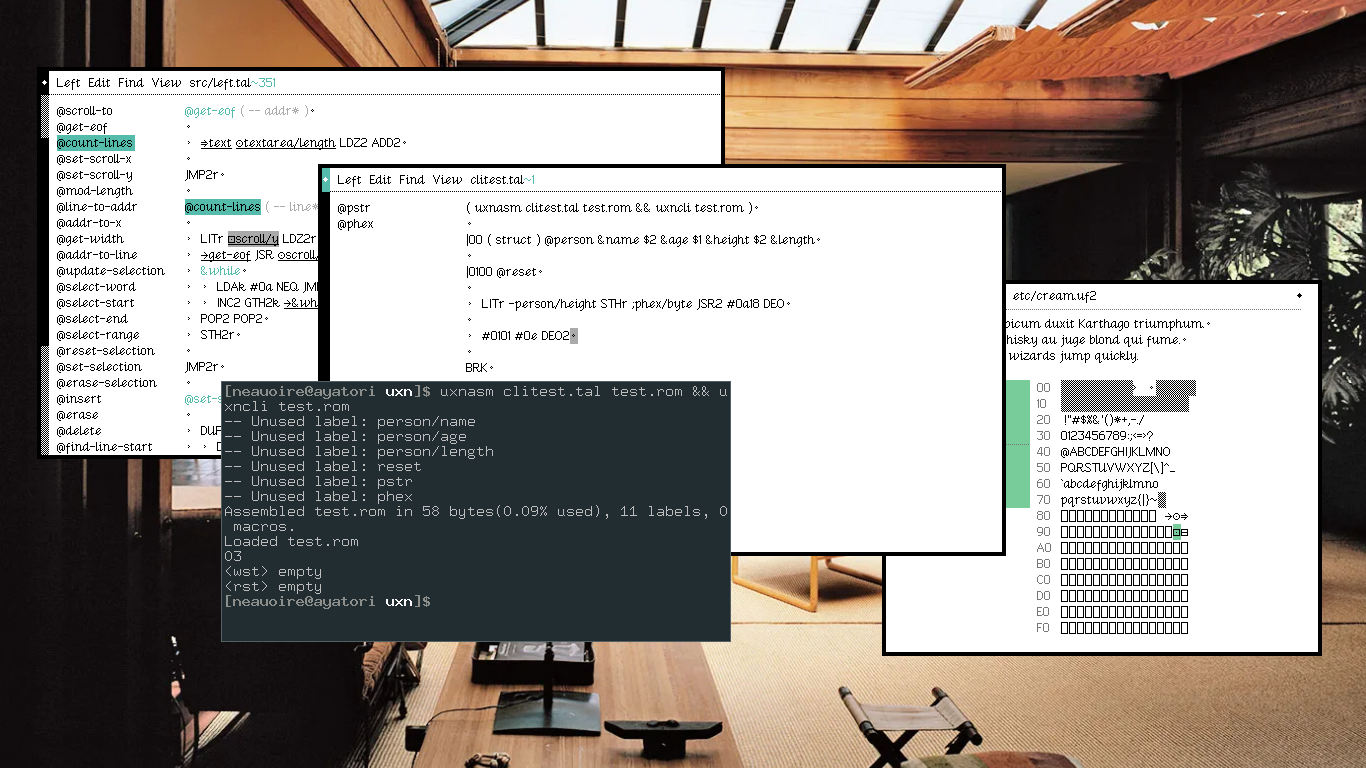Screen dimensions: 1366x768
Task: Select the @pstr label in clitest.tal
Action: point(353,208)
